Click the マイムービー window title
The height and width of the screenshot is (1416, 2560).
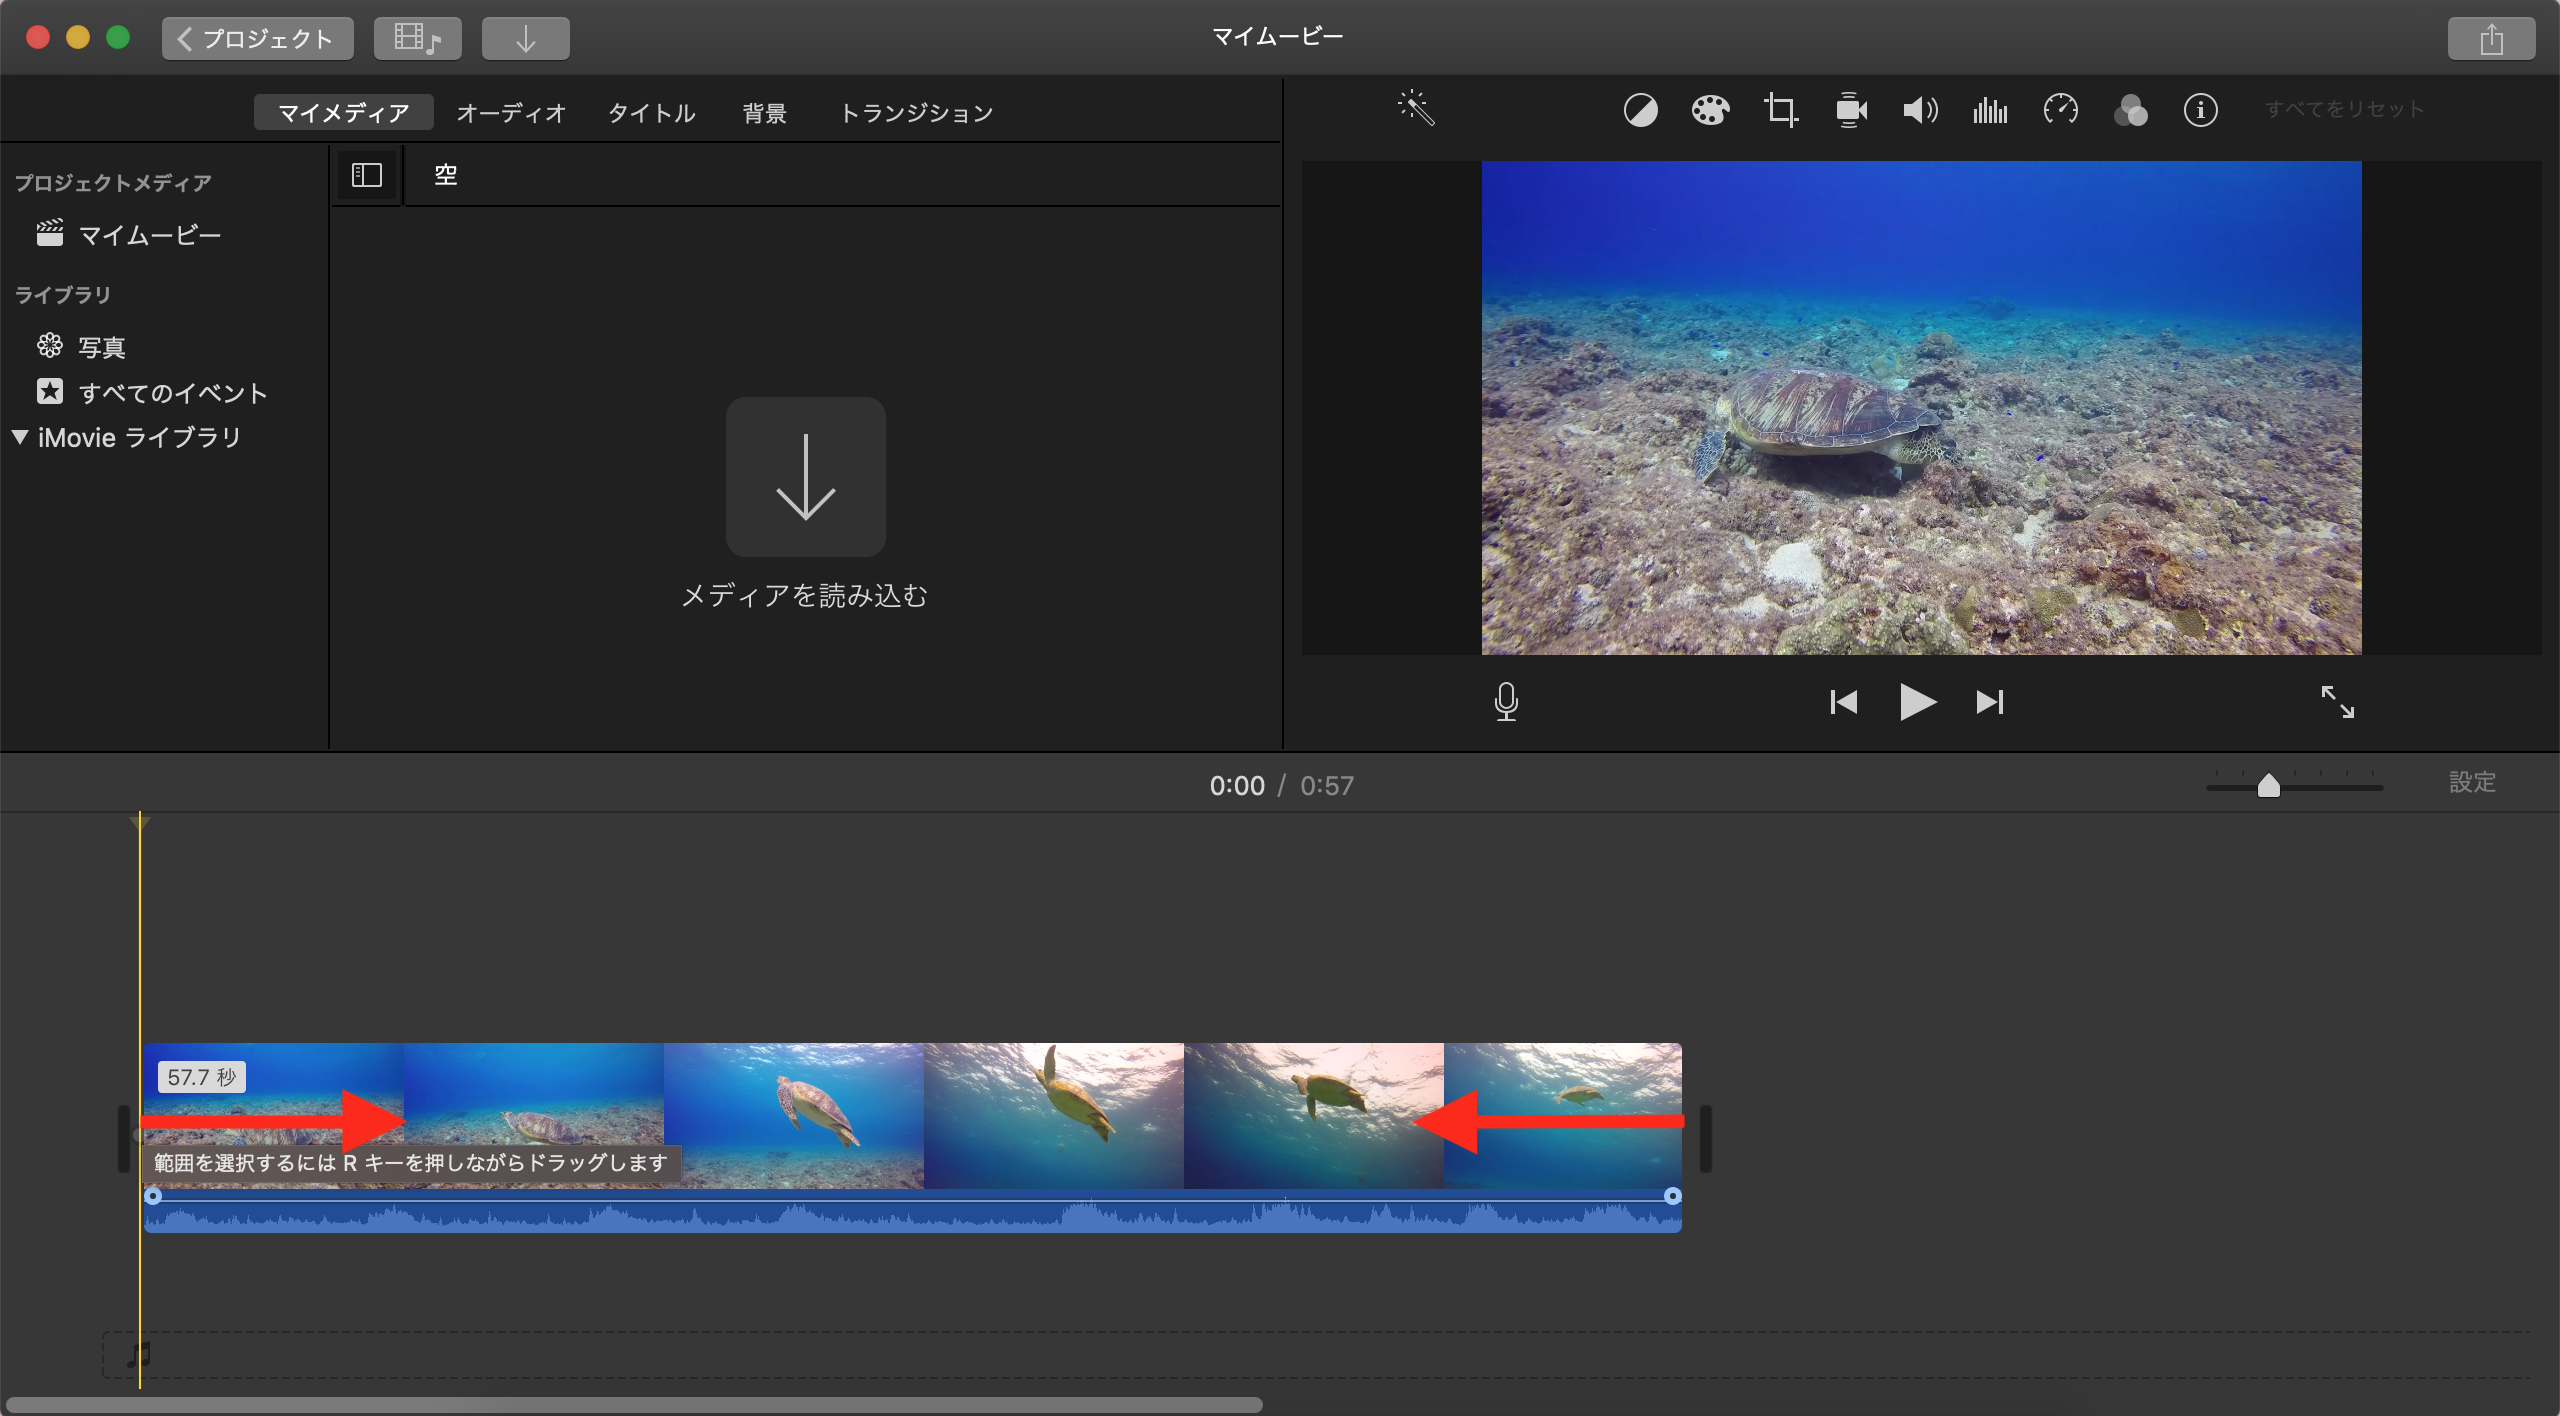(x=1278, y=37)
